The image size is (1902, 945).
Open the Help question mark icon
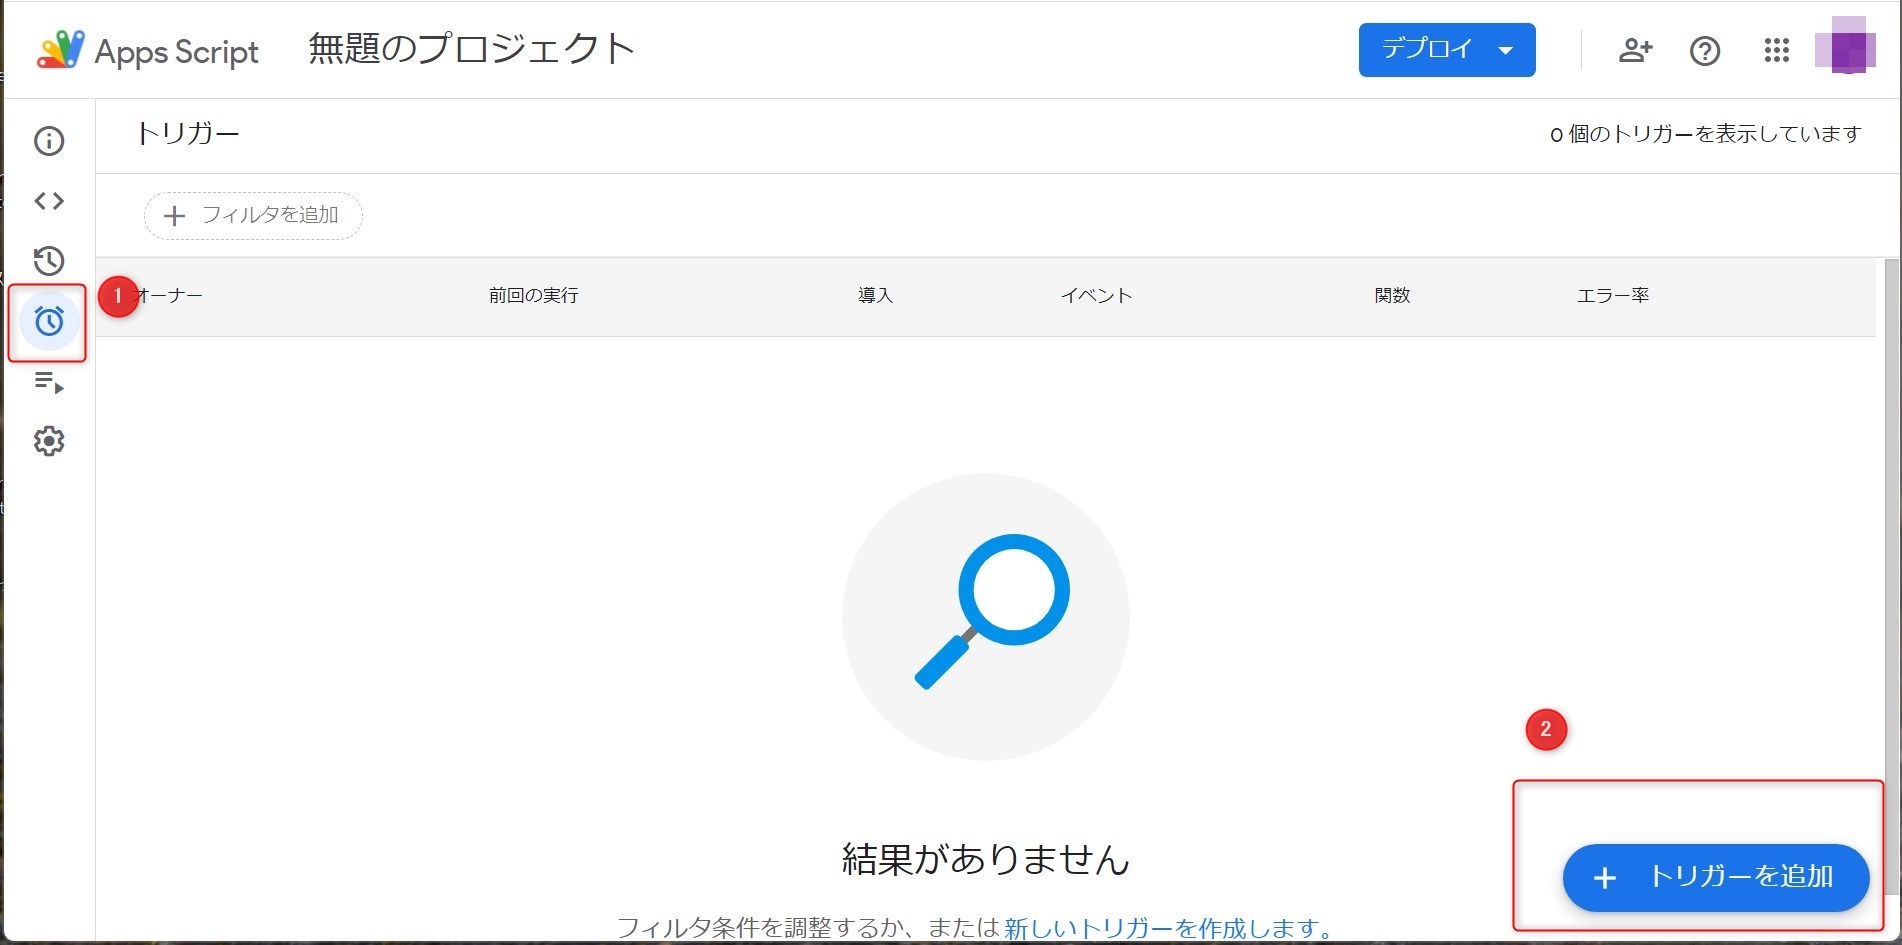1705,50
